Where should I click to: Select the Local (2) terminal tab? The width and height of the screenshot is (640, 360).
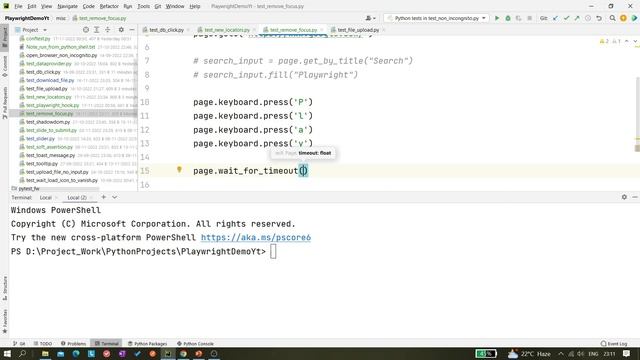[77, 198]
